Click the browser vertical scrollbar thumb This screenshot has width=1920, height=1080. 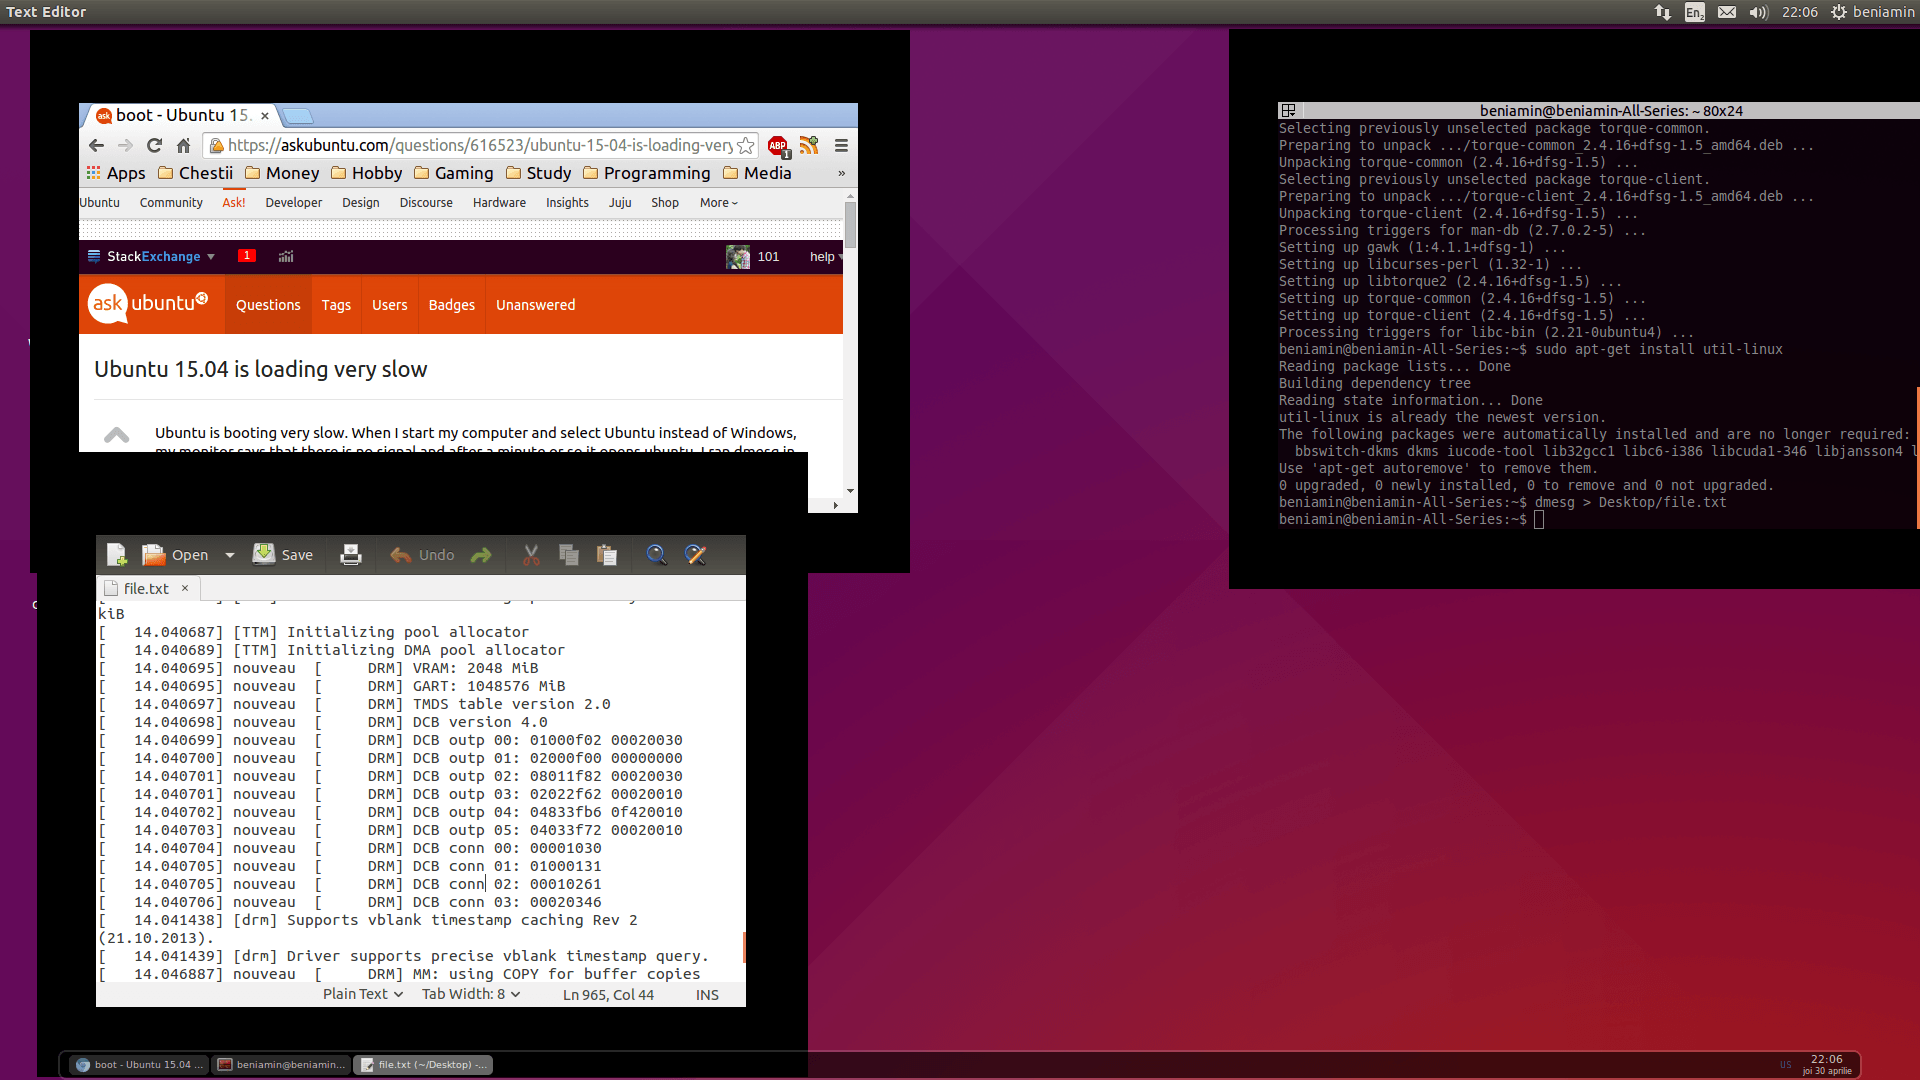[850, 226]
